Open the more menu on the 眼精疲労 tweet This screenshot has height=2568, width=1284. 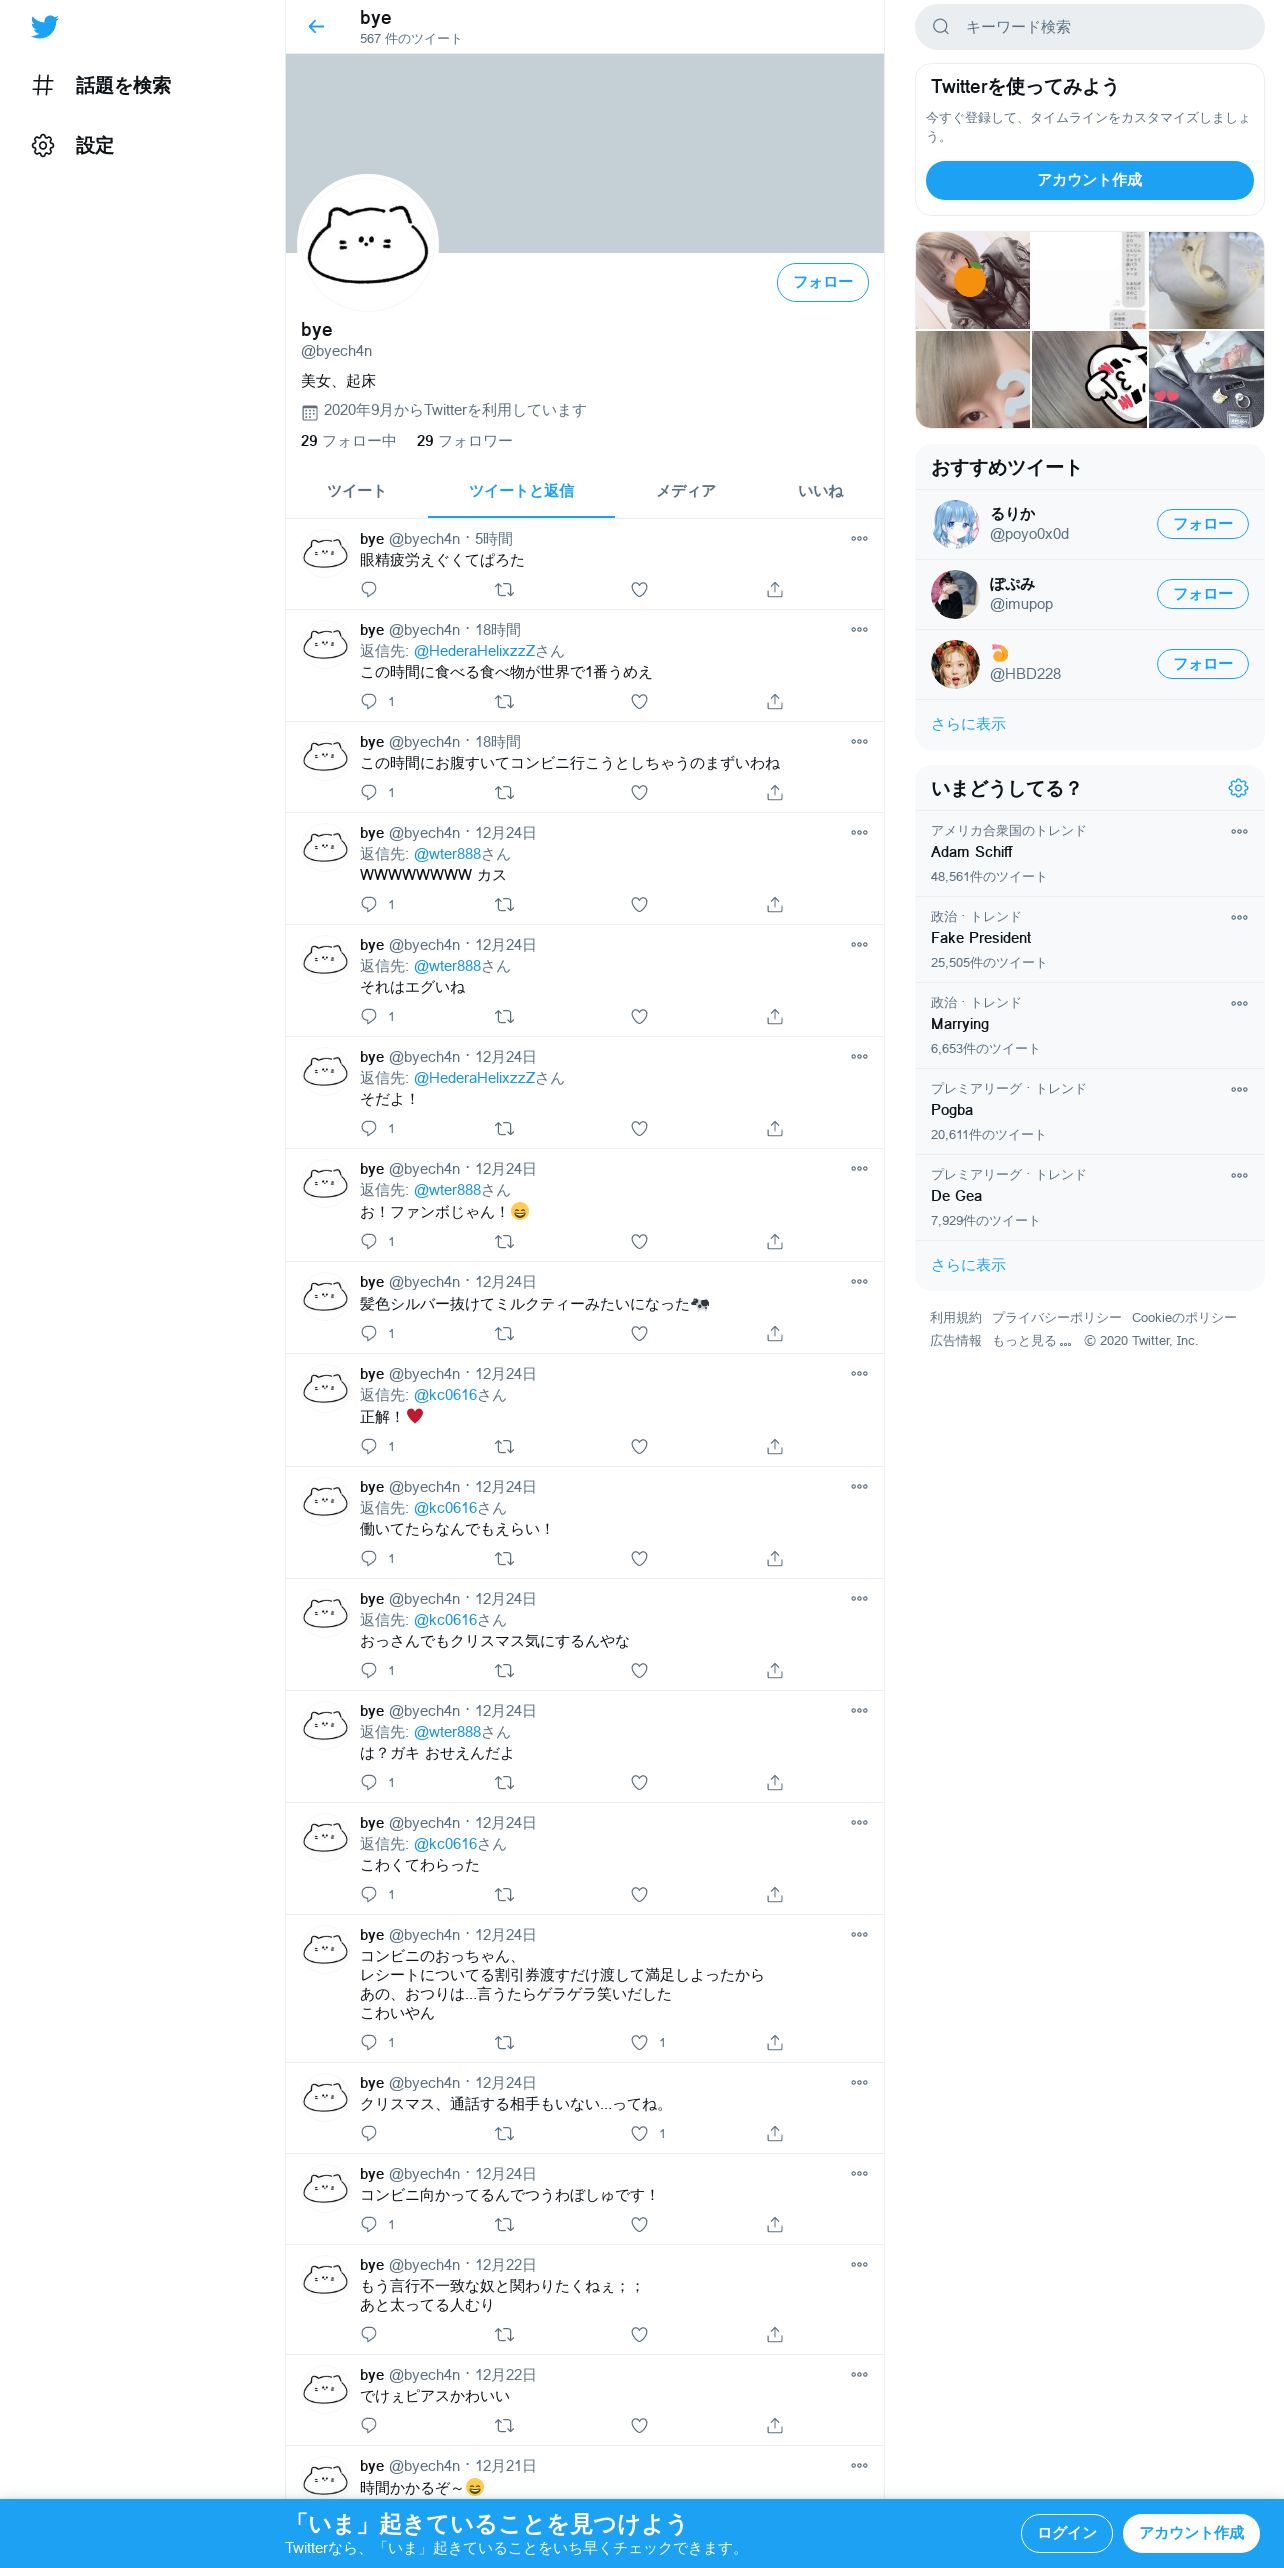coord(859,539)
